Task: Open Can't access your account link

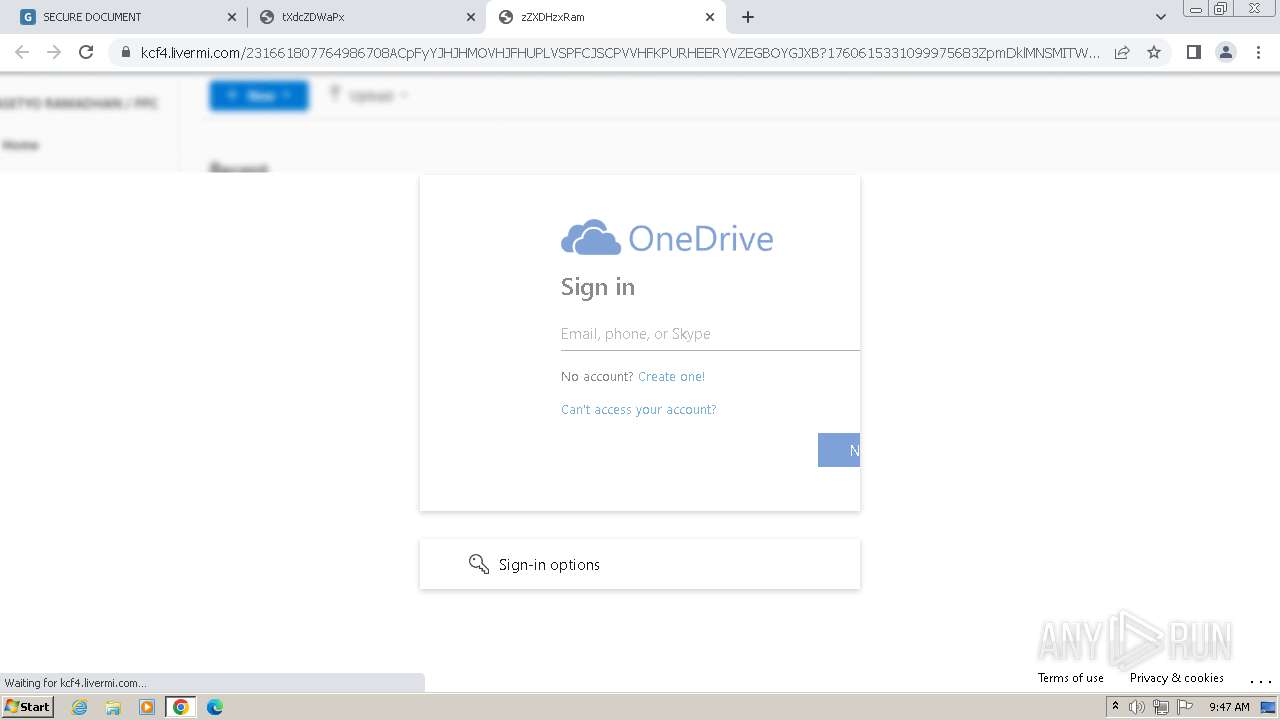Action: [638, 410]
